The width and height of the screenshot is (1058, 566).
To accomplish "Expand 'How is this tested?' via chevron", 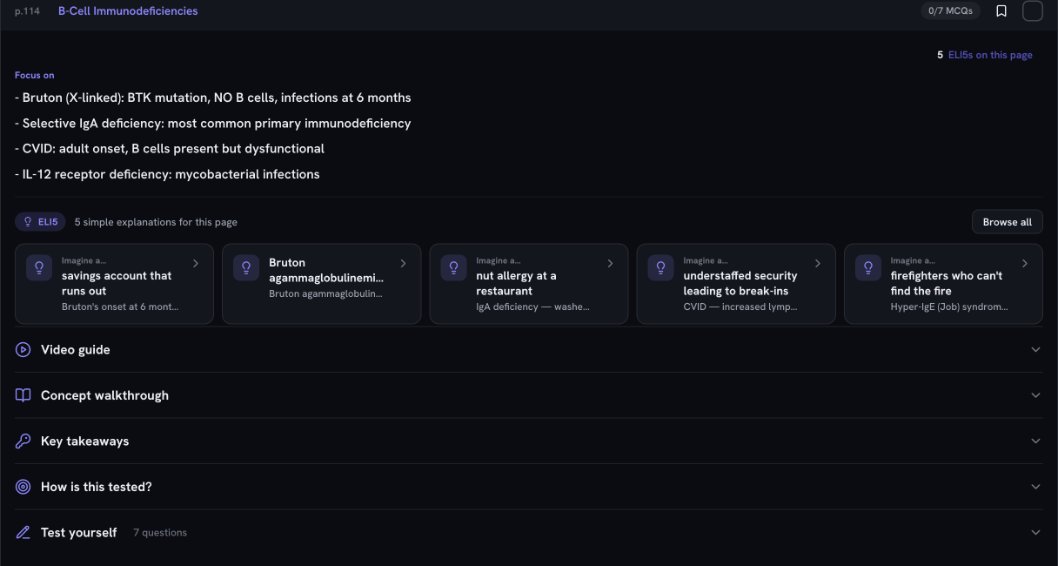I will pyautogui.click(x=1035, y=486).
